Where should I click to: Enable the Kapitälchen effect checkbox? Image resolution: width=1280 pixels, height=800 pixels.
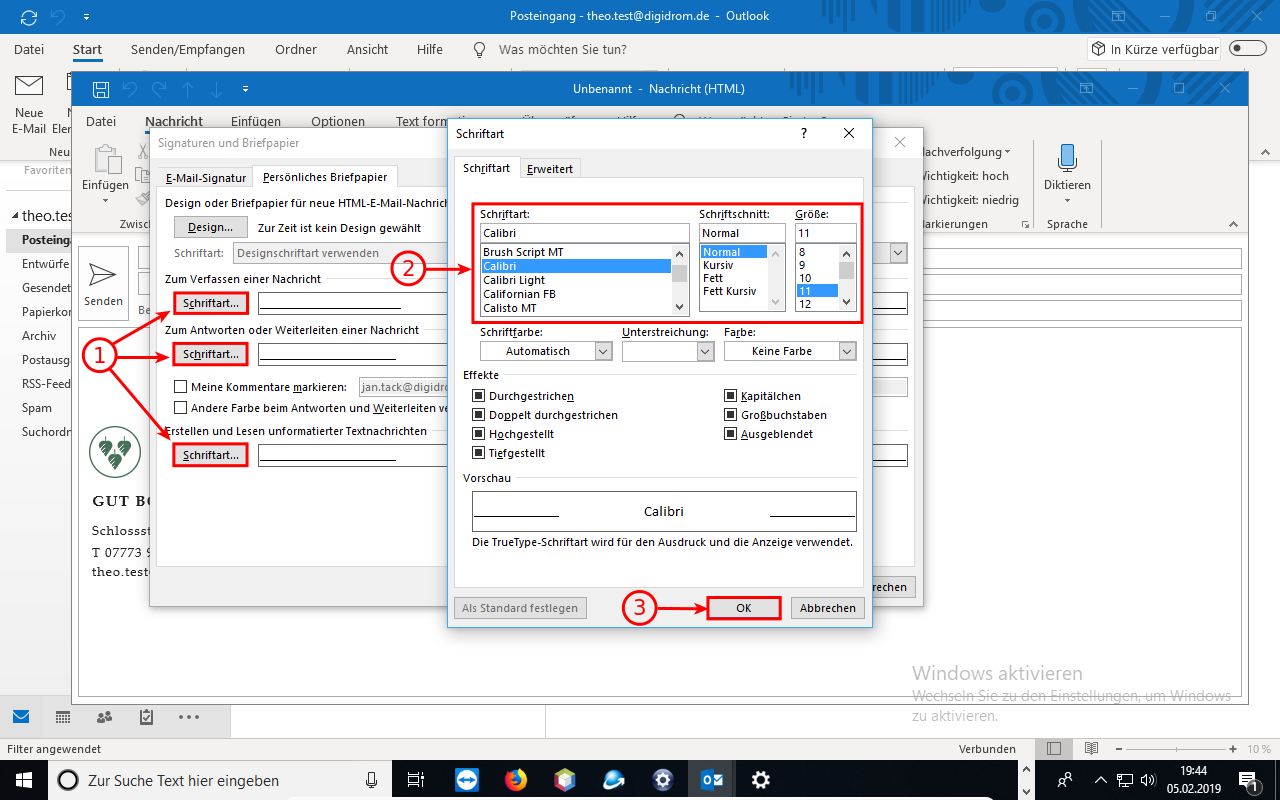point(730,397)
